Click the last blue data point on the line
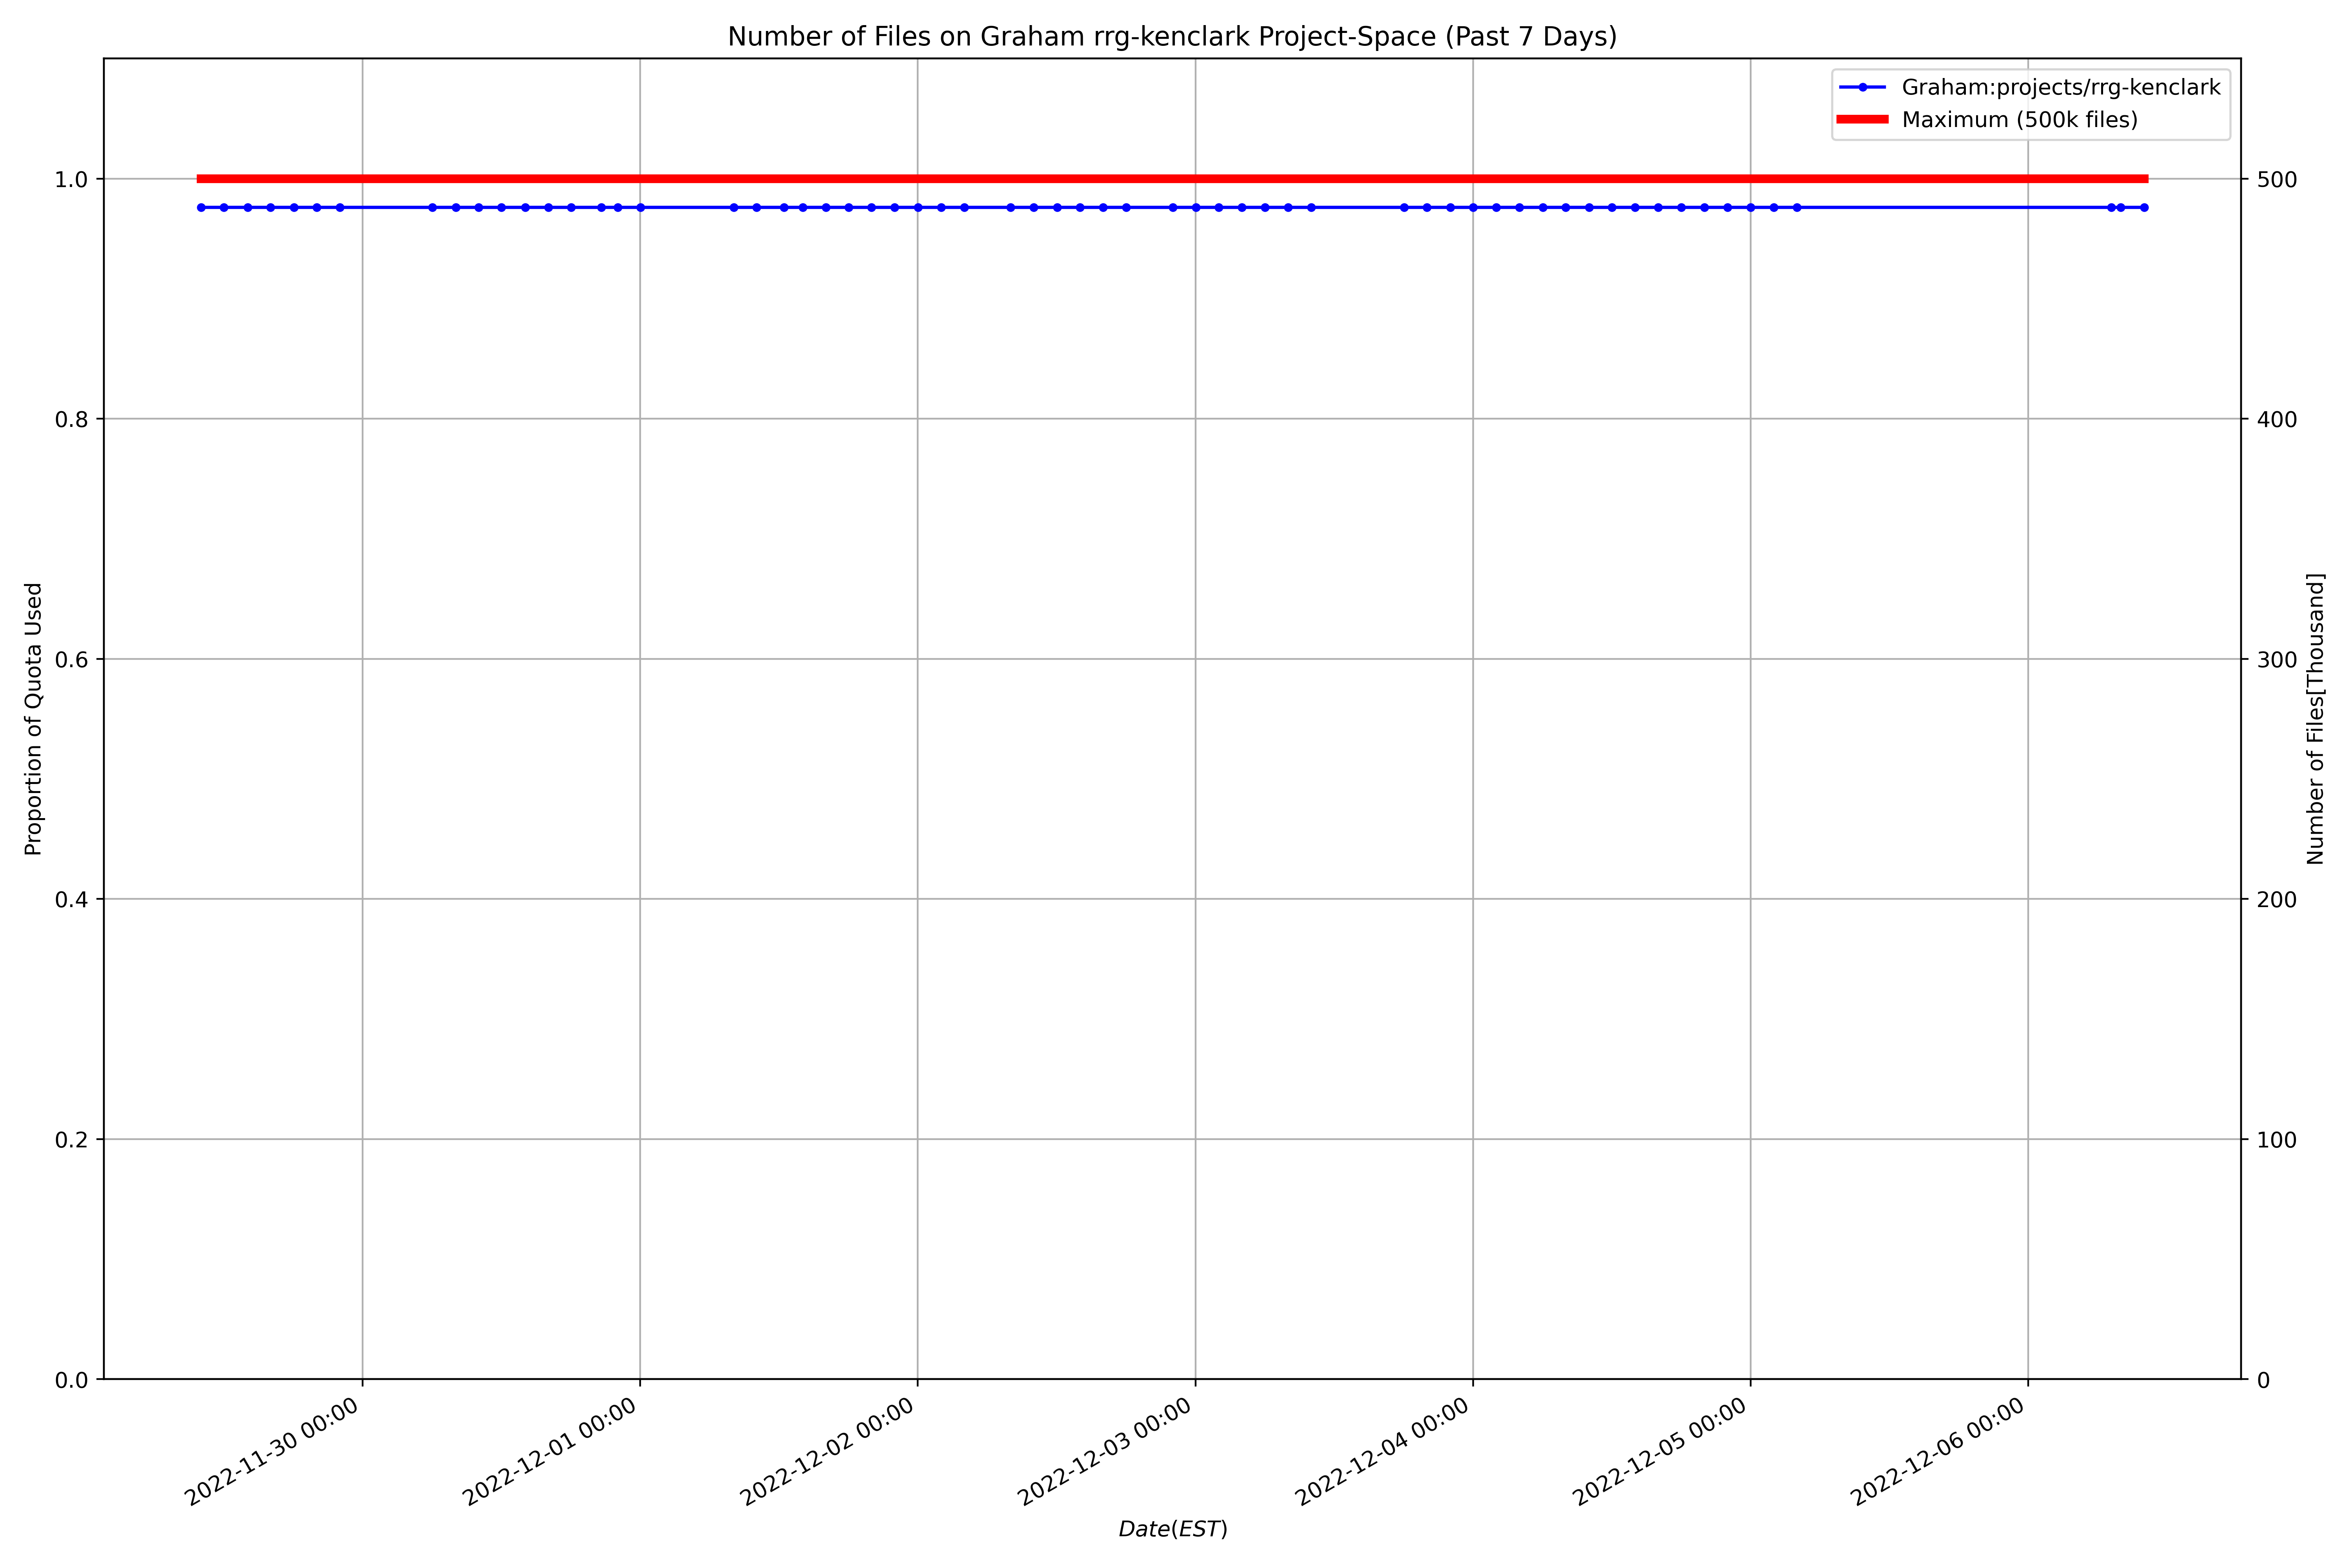2352x1568 pixels. (x=2144, y=208)
